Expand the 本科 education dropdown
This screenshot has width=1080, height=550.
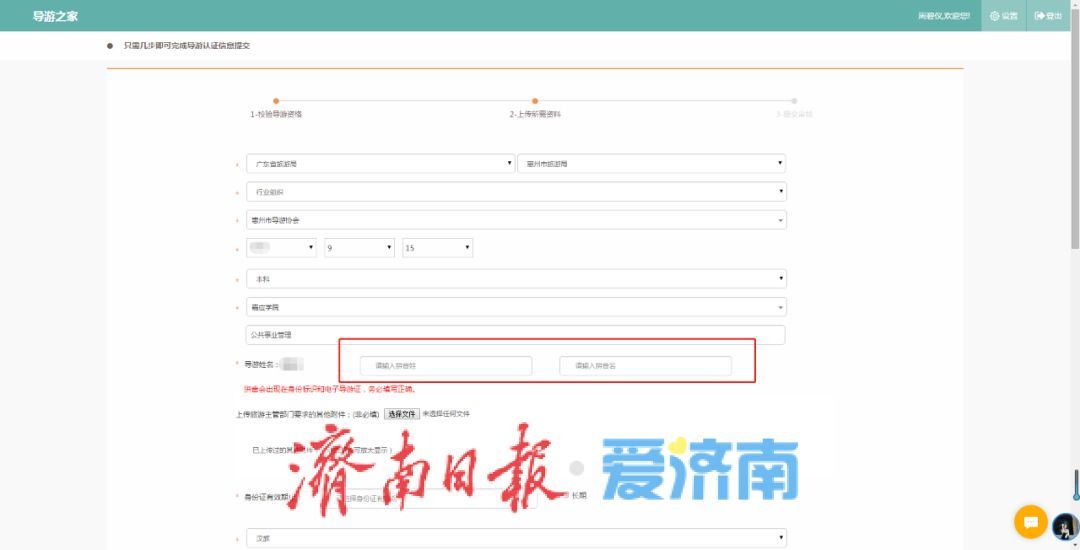tap(517, 279)
